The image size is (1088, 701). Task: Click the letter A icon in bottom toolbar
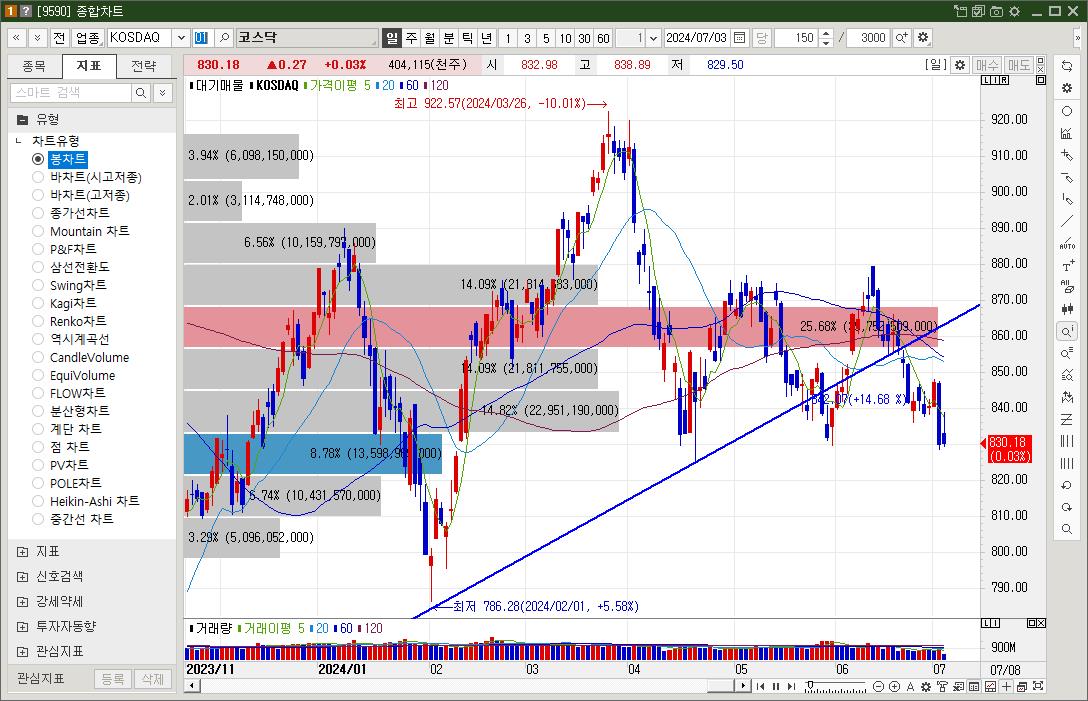(910, 686)
